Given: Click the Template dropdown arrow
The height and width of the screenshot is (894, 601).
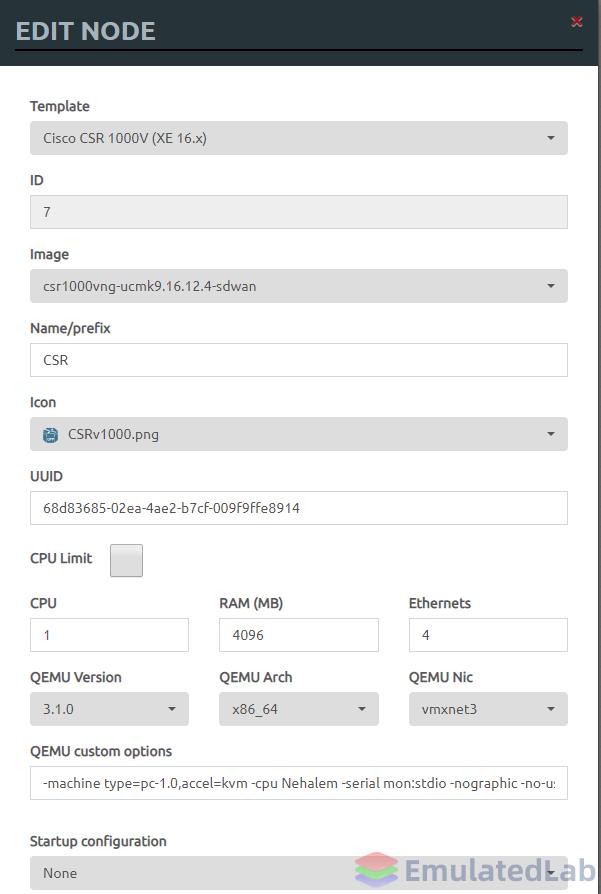Looking at the screenshot, I should point(551,138).
